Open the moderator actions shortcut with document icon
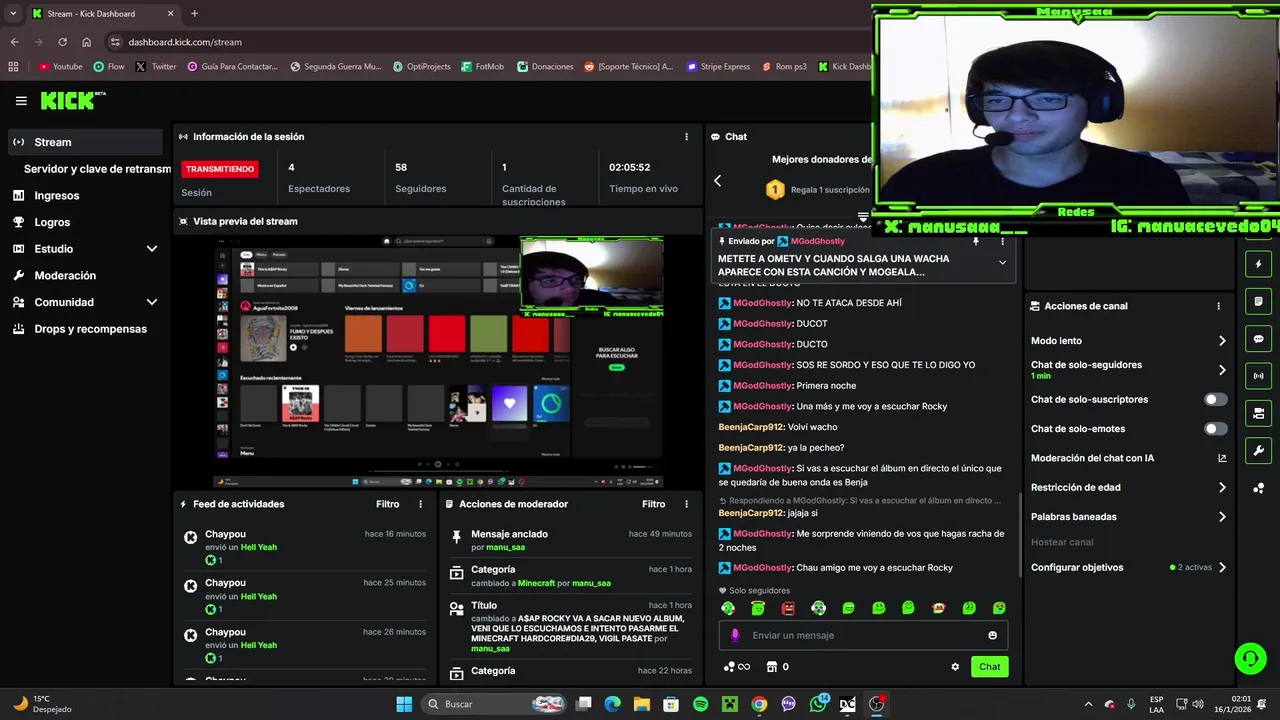Screen dimensions: 1280x720 (1258, 301)
